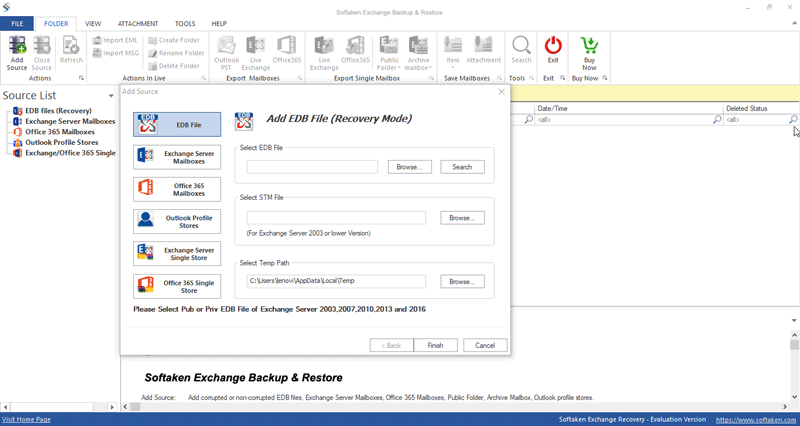Click the Deleted Status column header

pos(762,108)
